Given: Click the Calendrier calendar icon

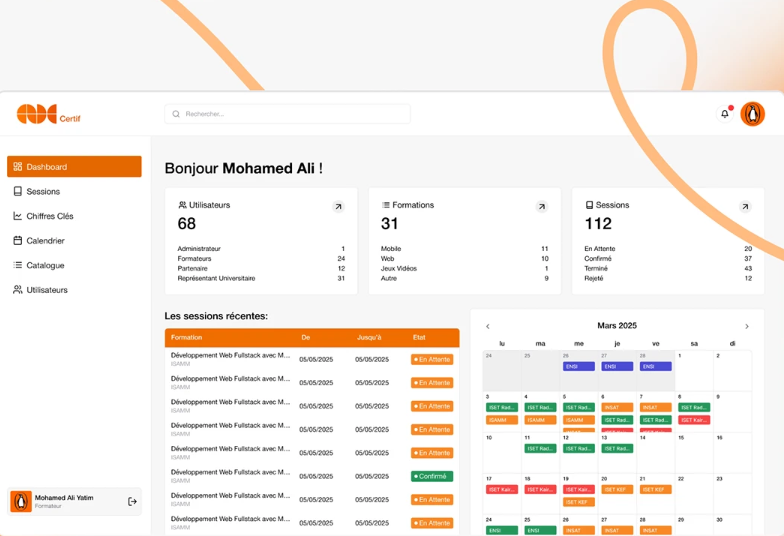Looking at the screenshot, I should (18, 240).
